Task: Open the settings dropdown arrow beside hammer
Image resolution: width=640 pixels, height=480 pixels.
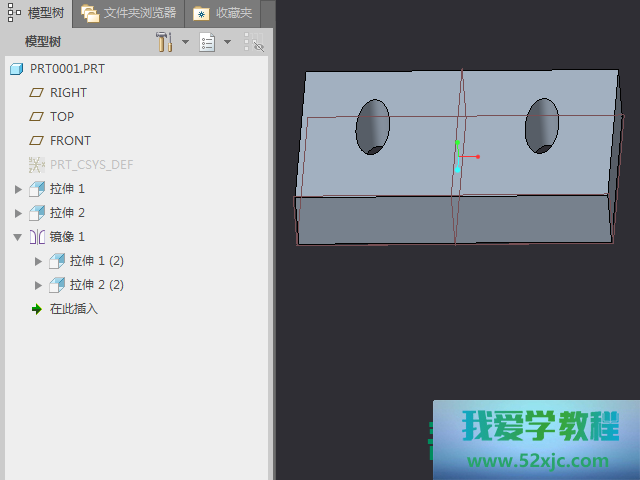Action: [x=185, y=42]
